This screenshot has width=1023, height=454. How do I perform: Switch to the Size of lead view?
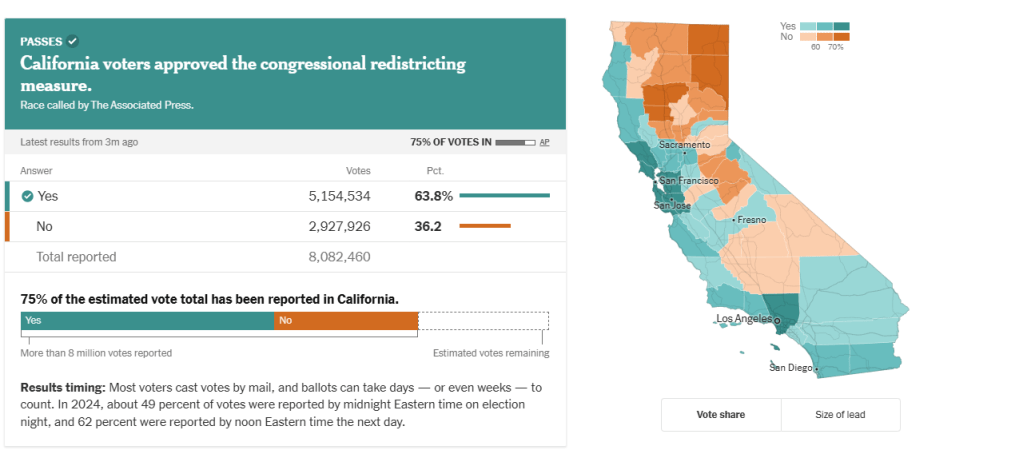coord(841,414)
